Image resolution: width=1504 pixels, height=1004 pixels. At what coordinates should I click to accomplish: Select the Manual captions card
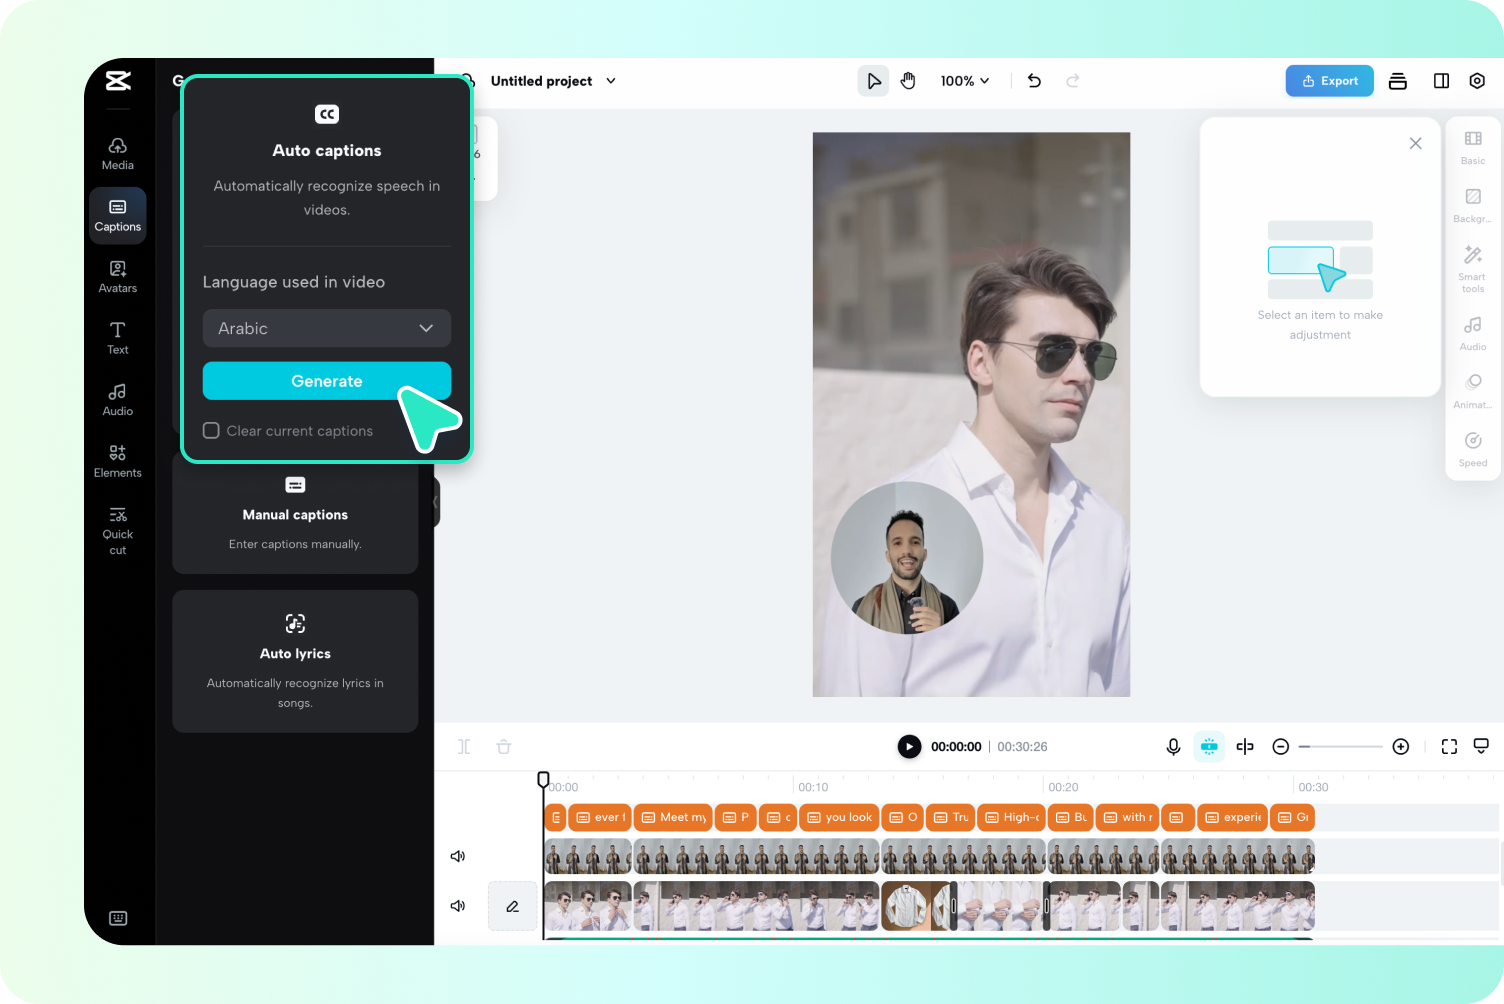tap(295, 514)
